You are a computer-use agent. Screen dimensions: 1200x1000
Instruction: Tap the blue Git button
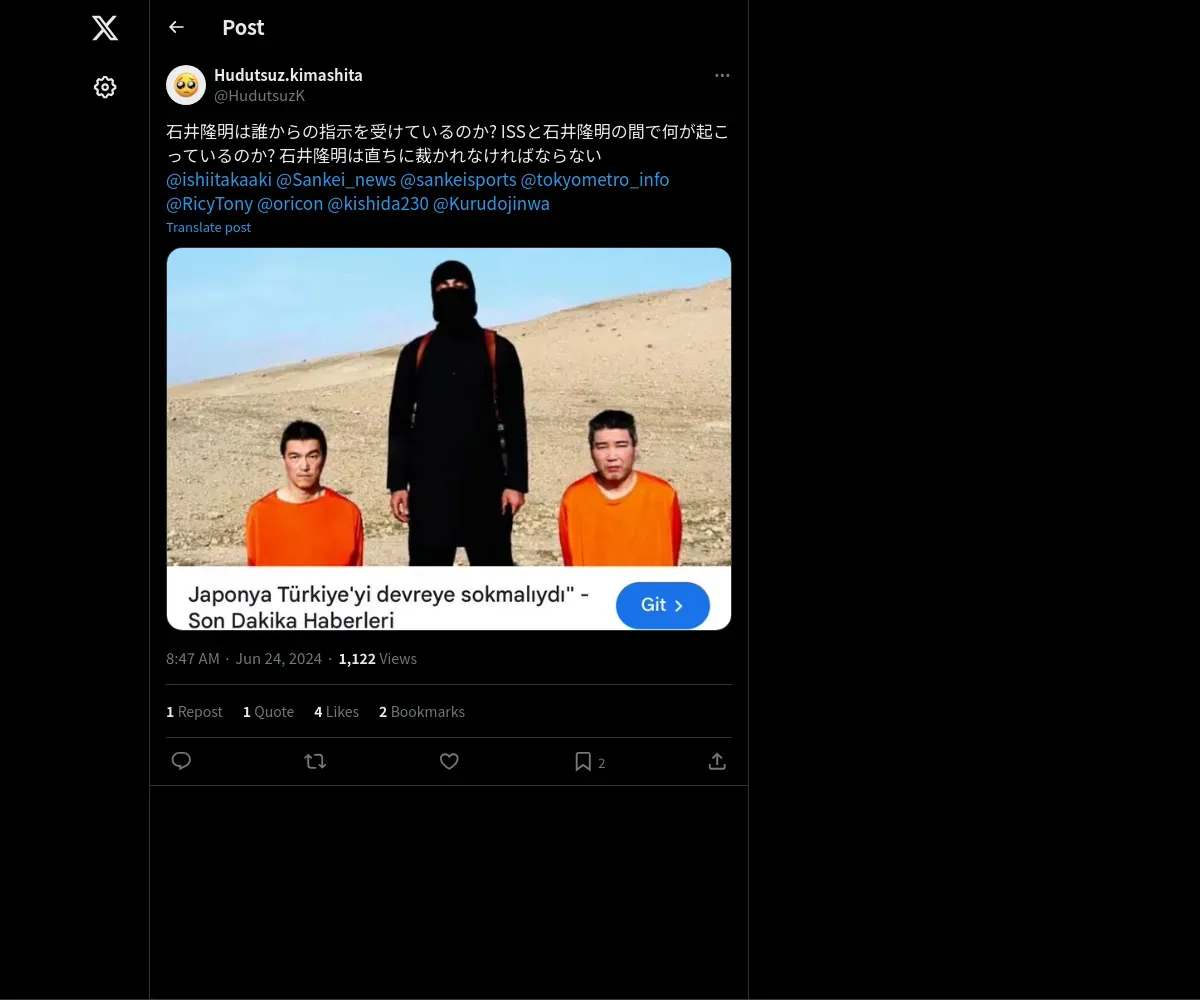click(663, 605)
